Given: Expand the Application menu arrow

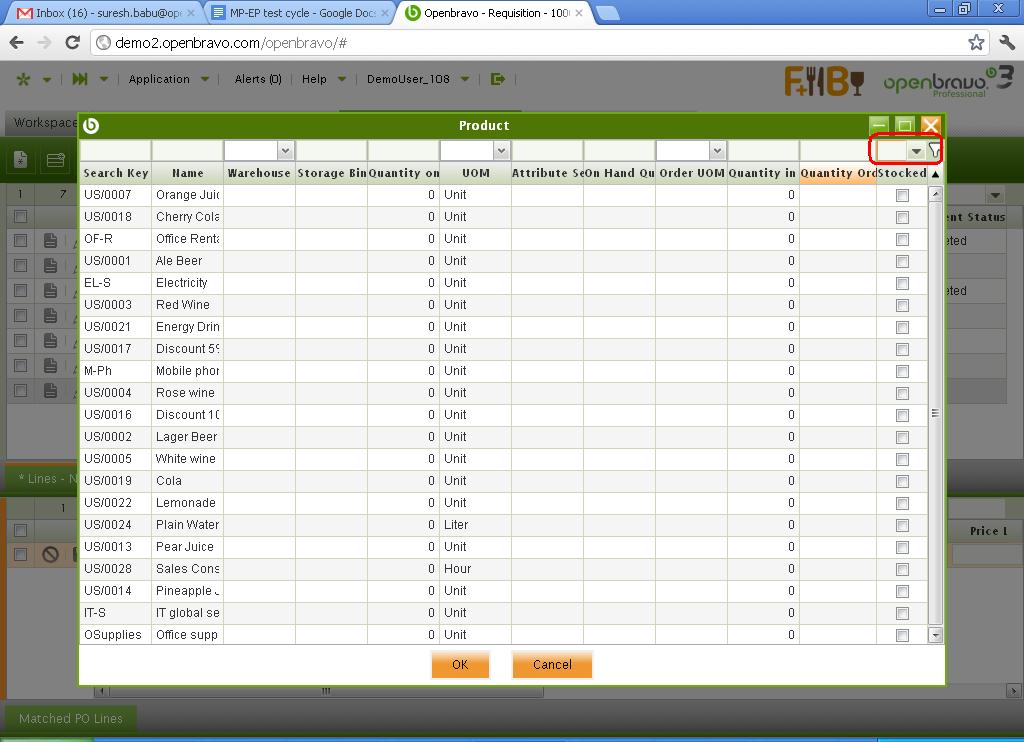Looking at the screenshot, I should 204,79.
